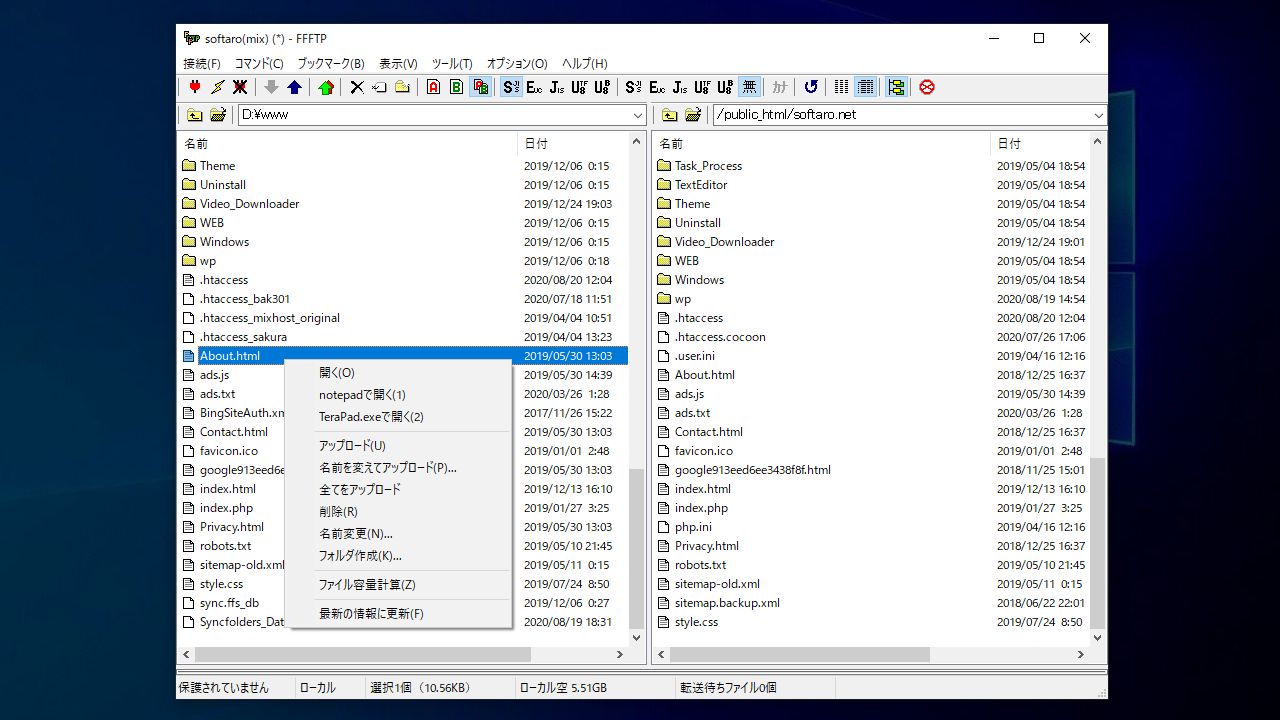Select Video_Downloader folder in local pane
Viewport: 1280px width, 720px height.
(249, 204)
